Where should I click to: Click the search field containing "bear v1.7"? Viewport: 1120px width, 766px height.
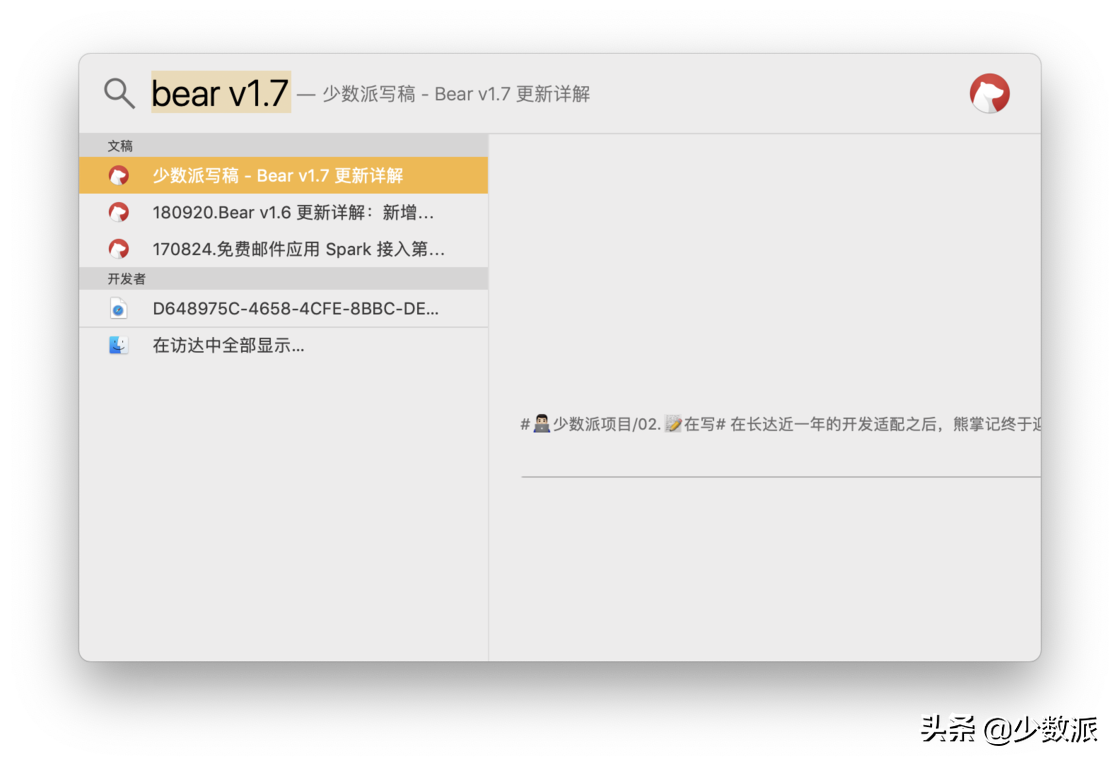(x=221, y=93)
